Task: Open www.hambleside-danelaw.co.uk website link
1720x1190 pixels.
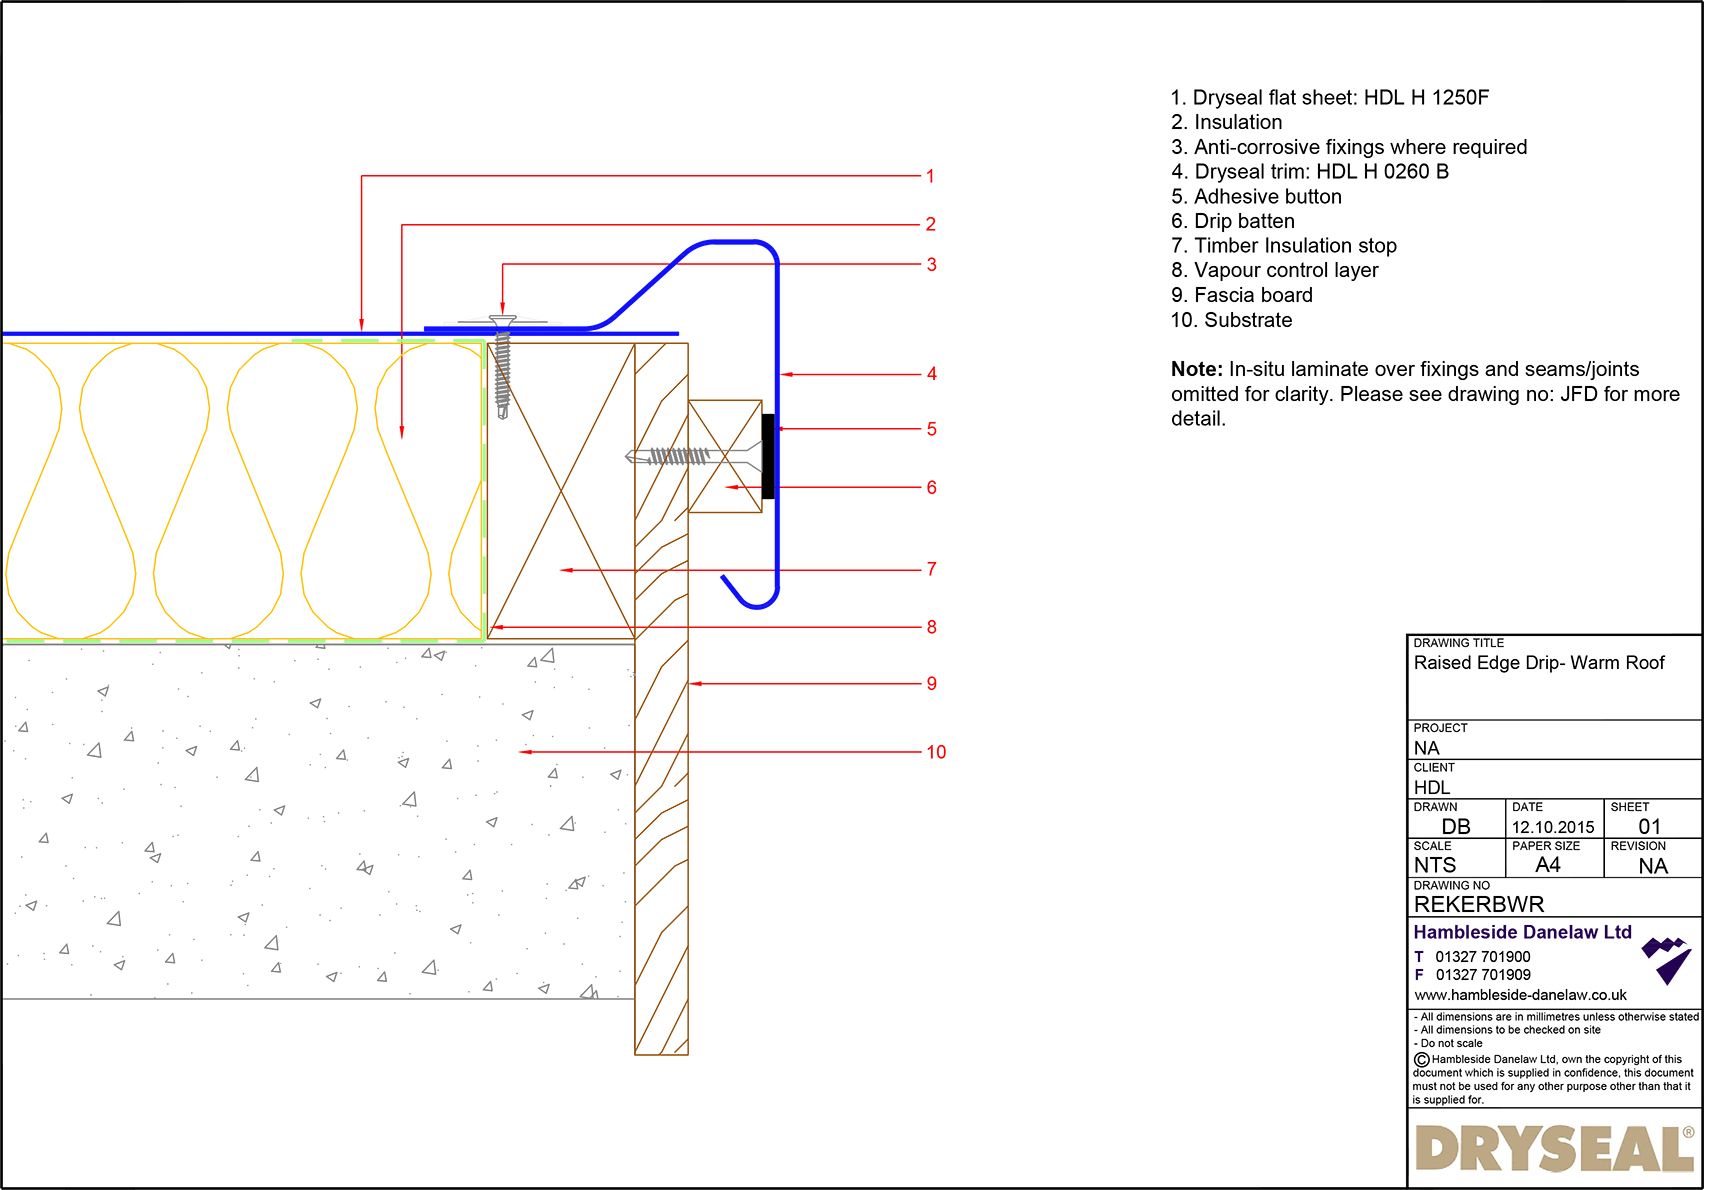Action: [1520, 995]
